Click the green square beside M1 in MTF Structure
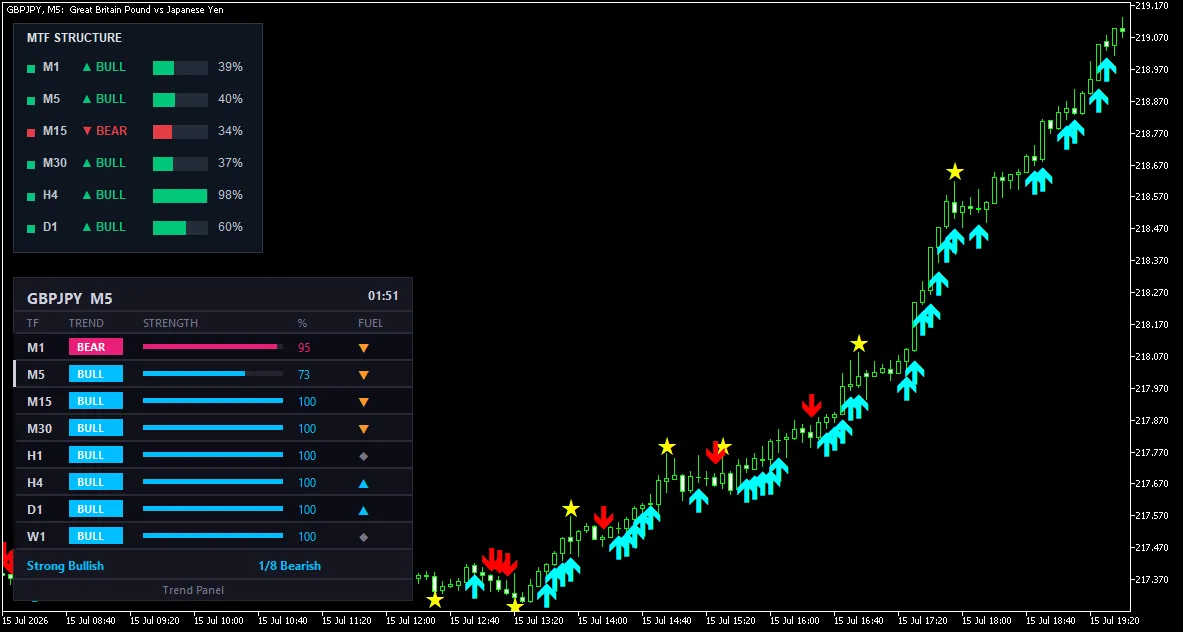Screen dimensions: 1183x632 click(31, 69)
